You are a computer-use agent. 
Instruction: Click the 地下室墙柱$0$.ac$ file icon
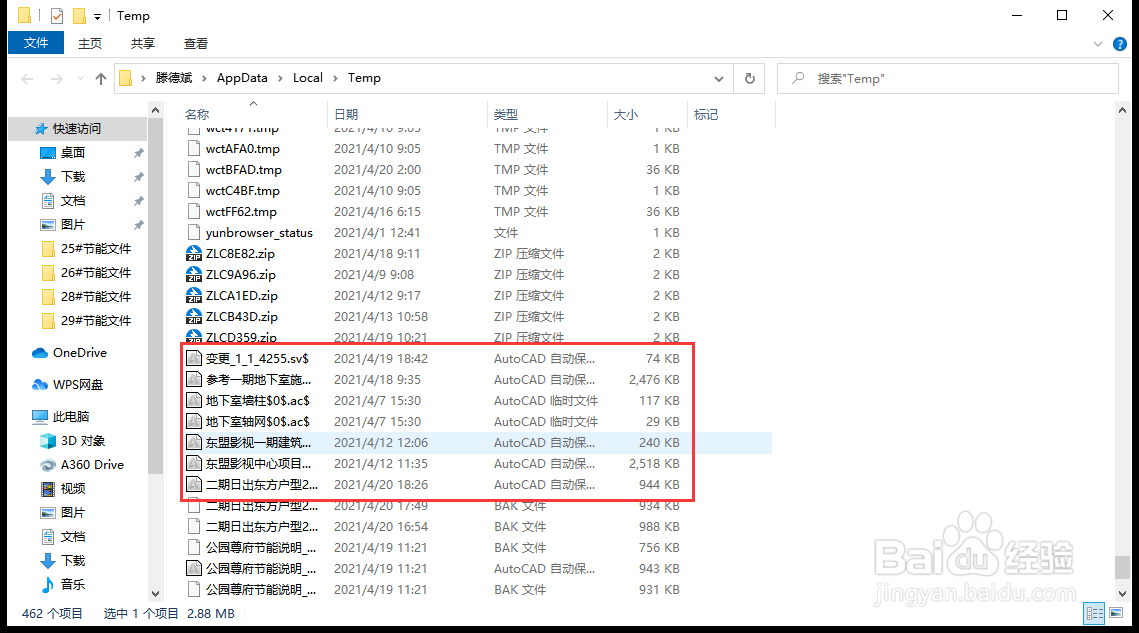(x=194, y=400)
